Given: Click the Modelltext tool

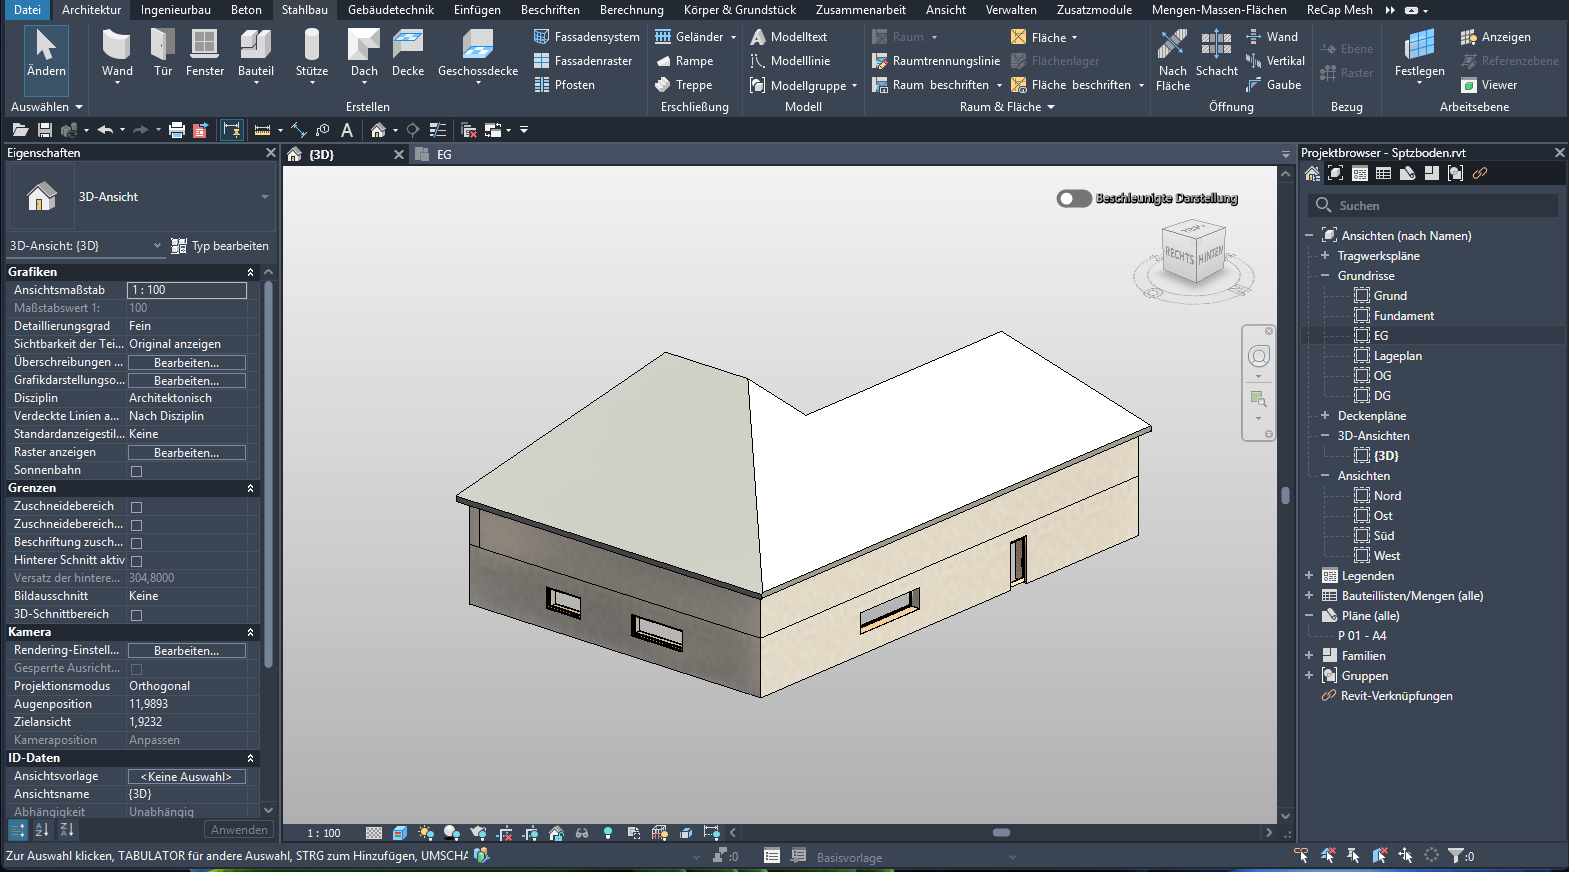Looking at the screenshot, I should coord(788,37).
